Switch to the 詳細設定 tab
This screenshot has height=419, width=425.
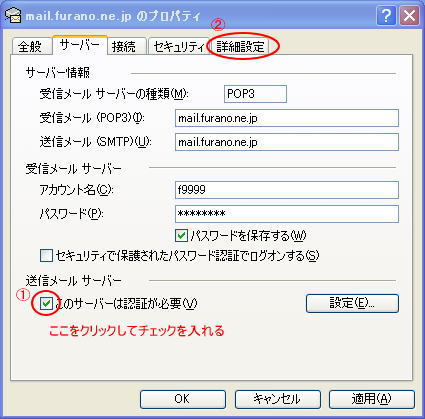point(240,46)
